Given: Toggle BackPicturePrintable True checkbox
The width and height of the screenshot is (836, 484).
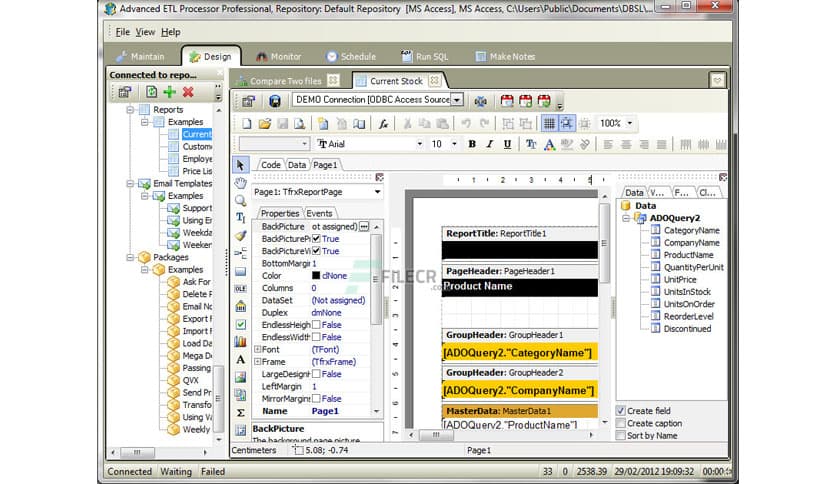Looking at the screenshot, I should coord(316,239).
